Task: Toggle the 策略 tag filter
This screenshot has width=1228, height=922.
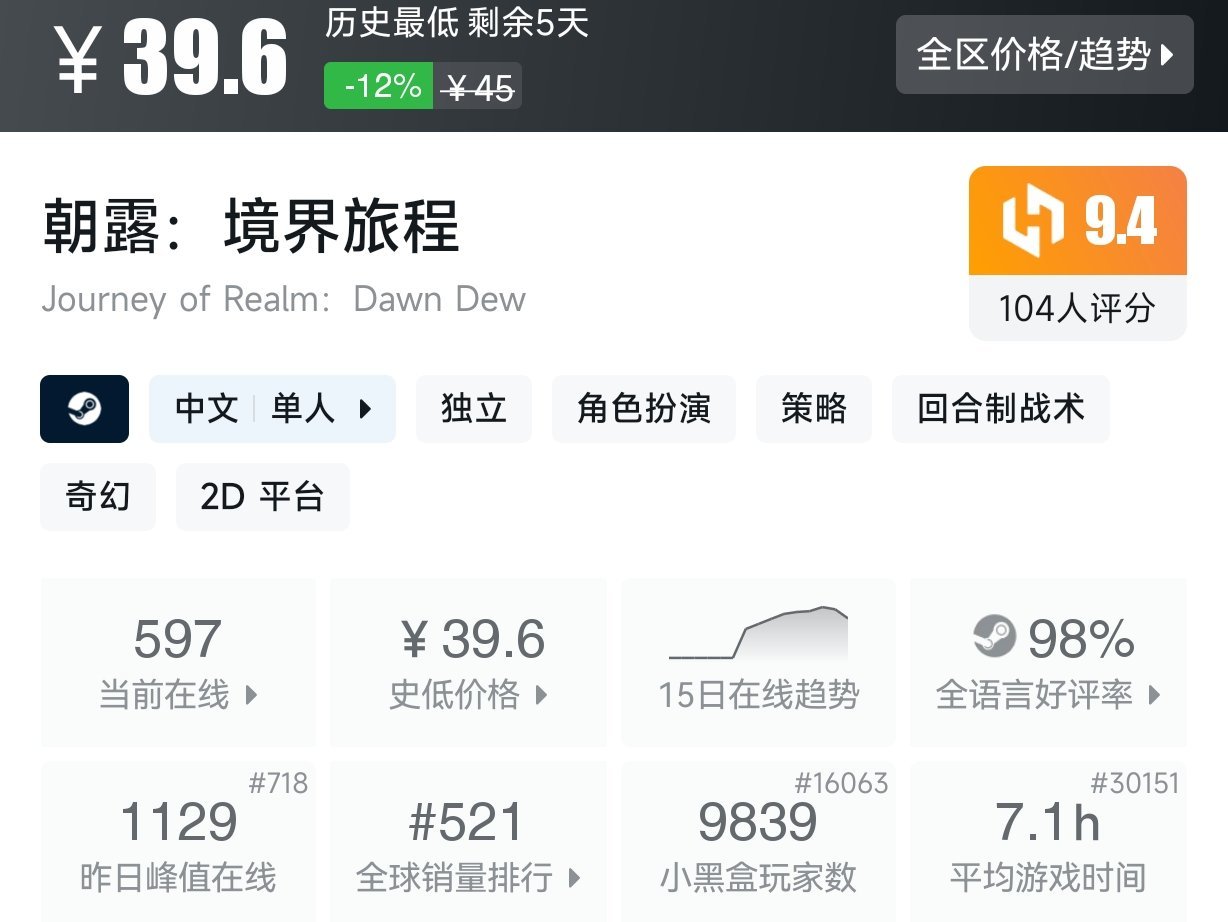Action: point(813,409)
